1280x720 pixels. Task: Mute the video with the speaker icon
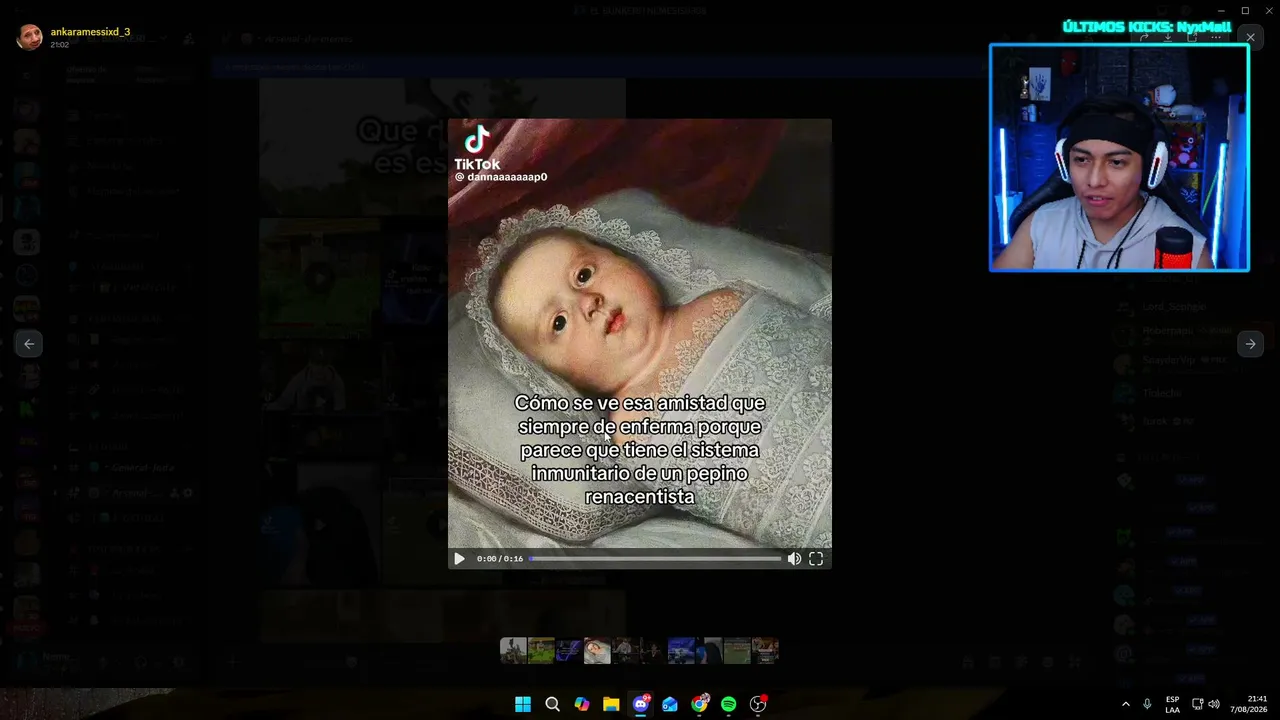794,559
